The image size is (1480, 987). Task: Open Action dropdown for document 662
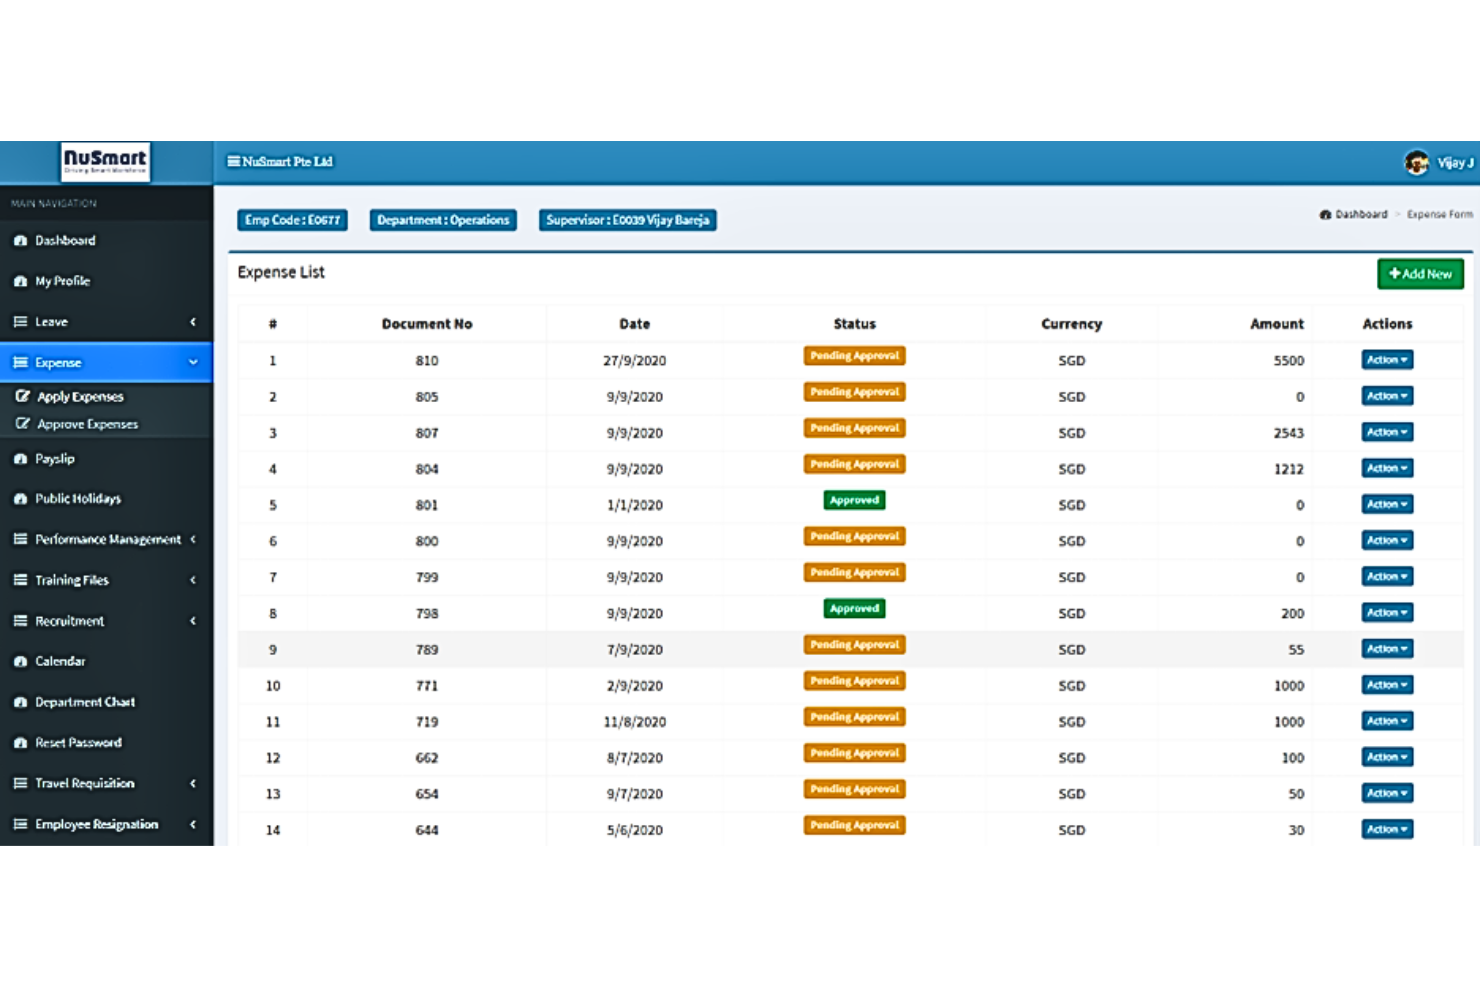1387,757
